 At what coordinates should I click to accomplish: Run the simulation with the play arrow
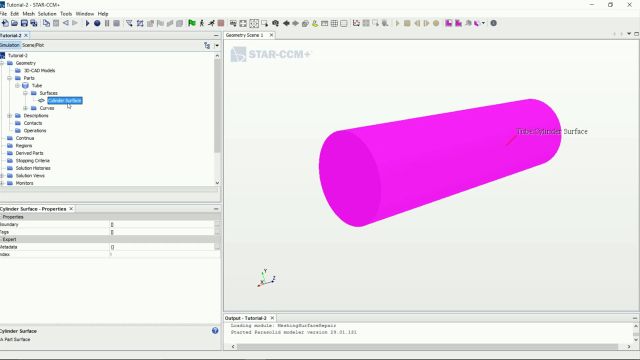[87, 23]
